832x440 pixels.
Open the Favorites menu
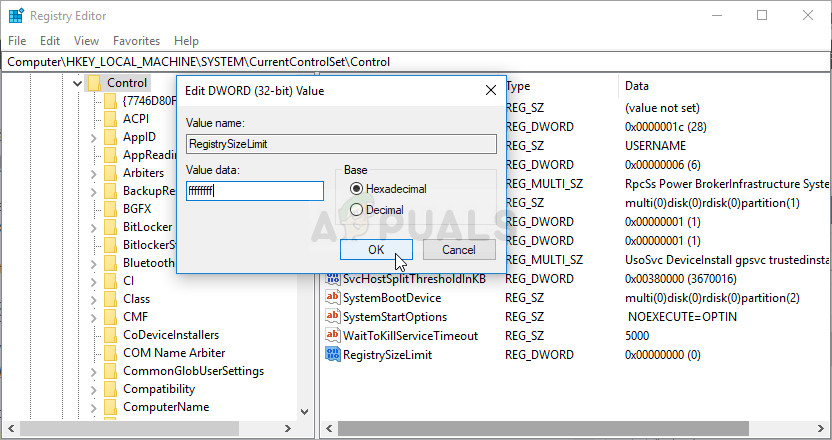136,41
